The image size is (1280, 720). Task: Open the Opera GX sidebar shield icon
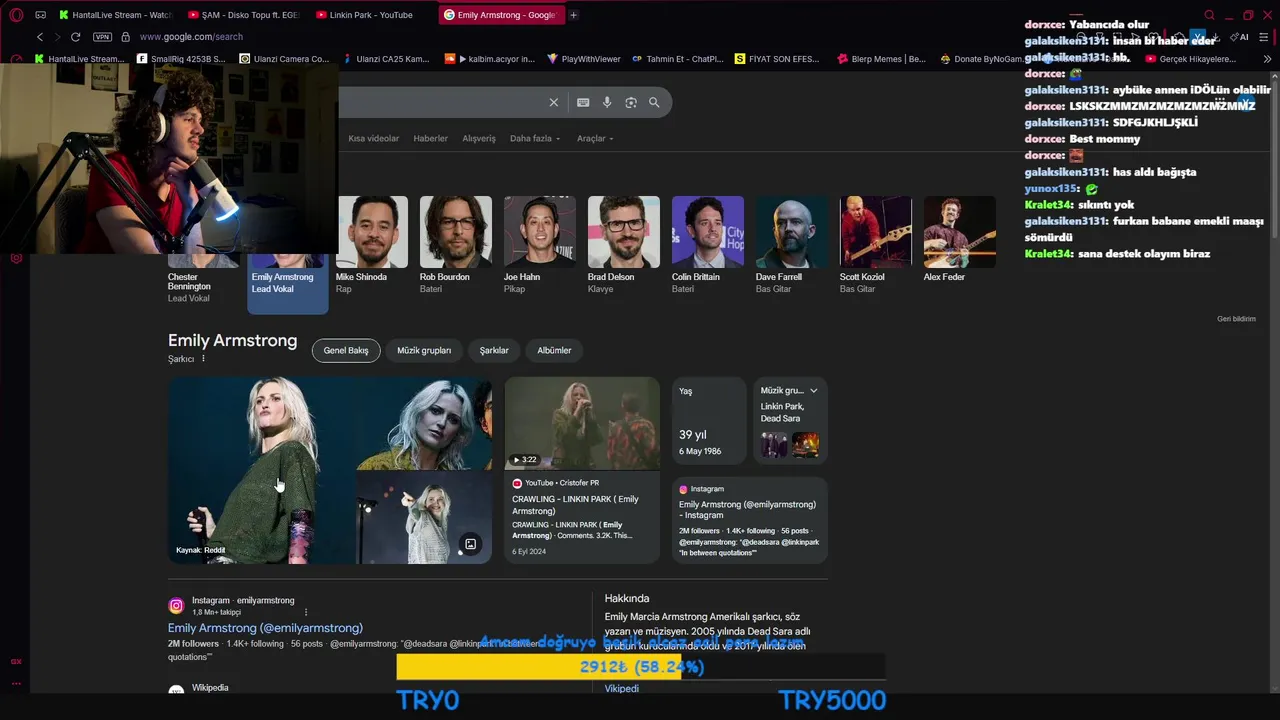click(x=16, y=259)
